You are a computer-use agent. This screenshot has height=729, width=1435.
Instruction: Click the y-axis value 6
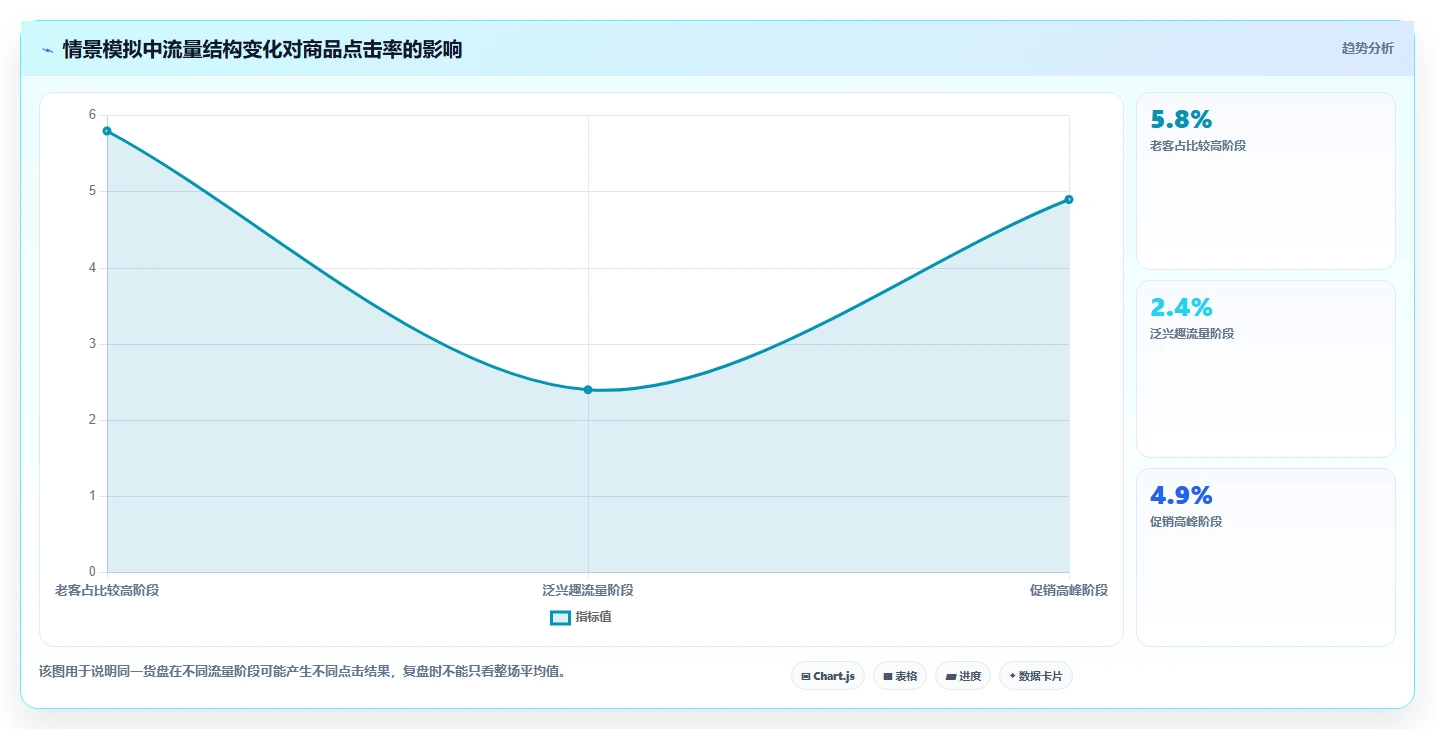tap(92, 115)
